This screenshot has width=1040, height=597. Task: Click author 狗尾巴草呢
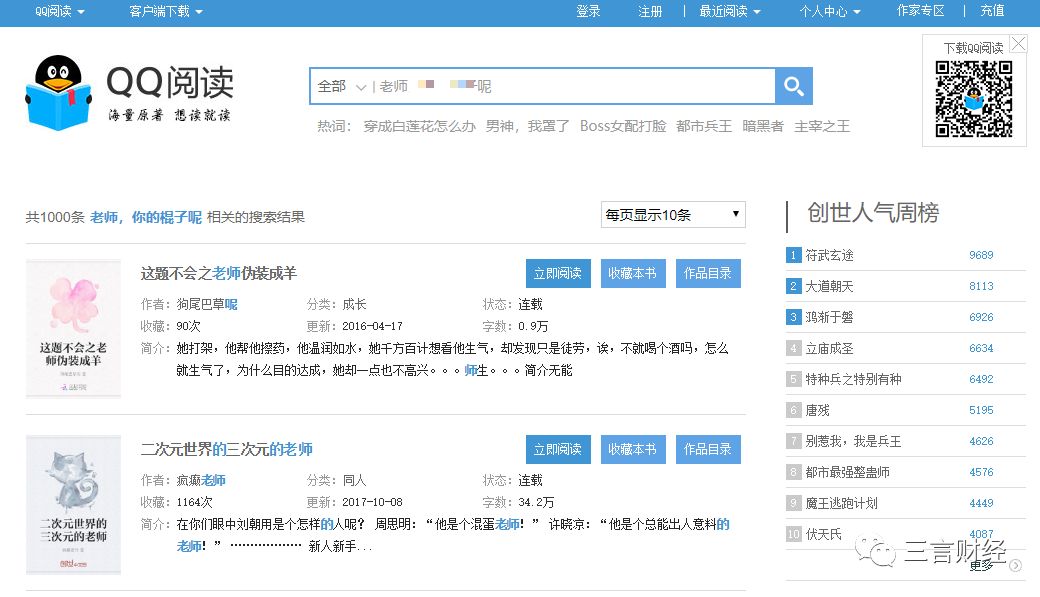[207, 304]
